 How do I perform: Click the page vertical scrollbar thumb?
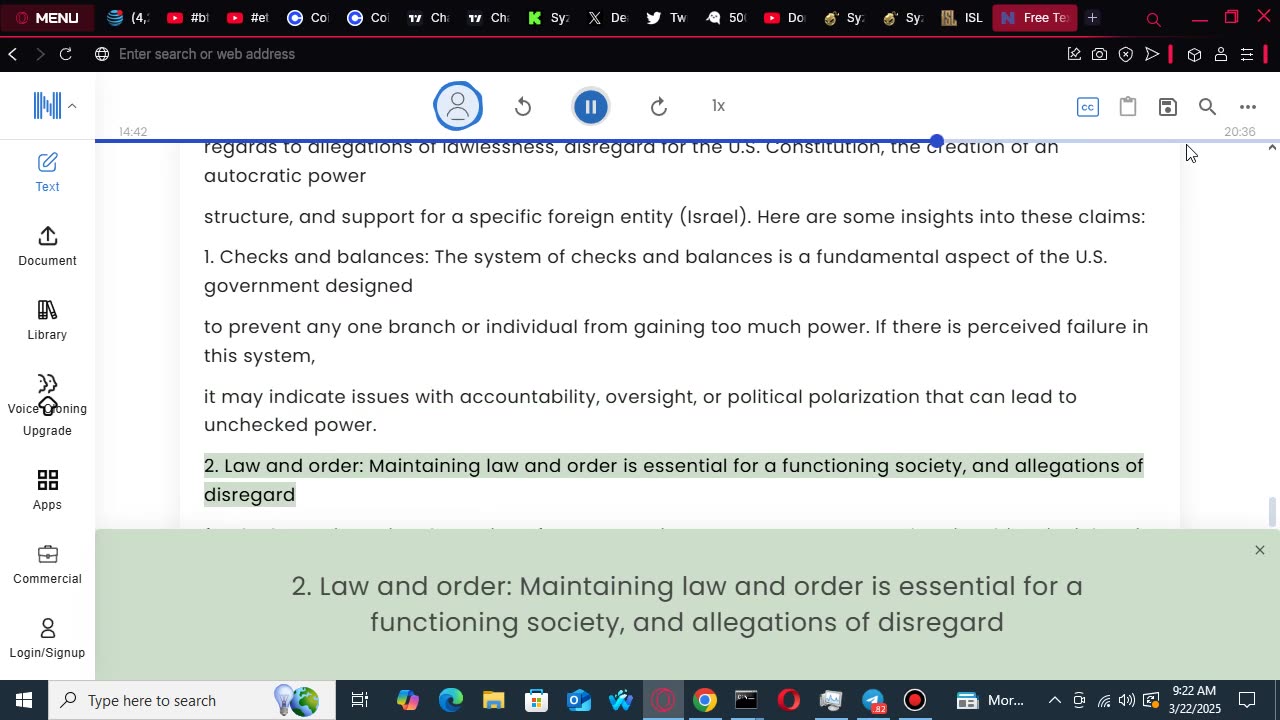click(x=1272, y=511)
